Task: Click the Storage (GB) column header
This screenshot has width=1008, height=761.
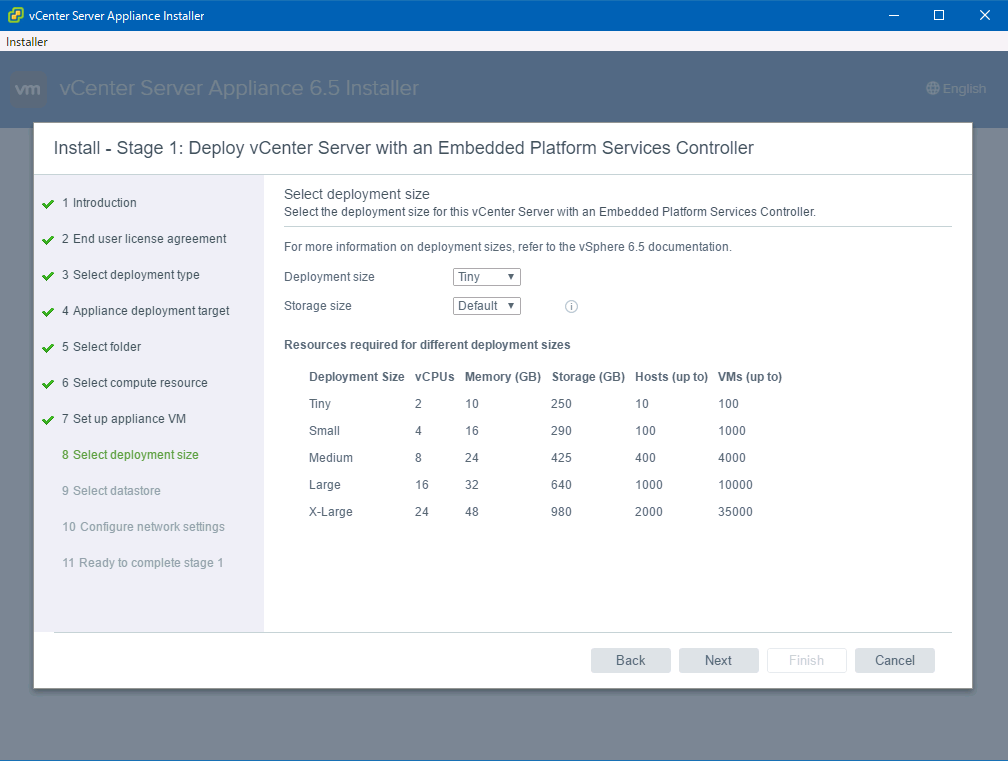Action: 588,377
